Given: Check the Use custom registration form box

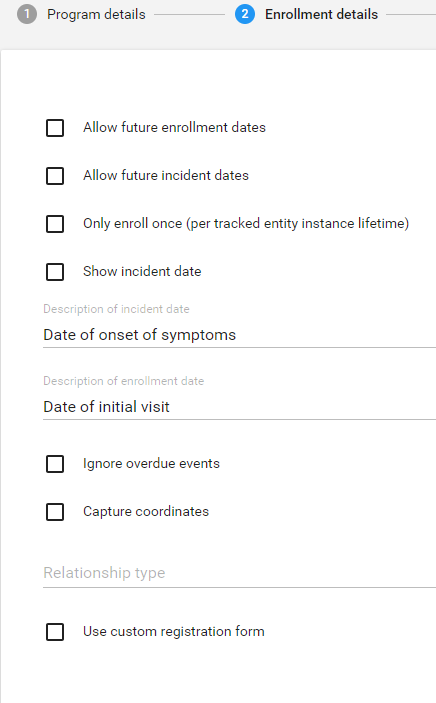Looking at the screenshot, I should click(x=55, y=632).
